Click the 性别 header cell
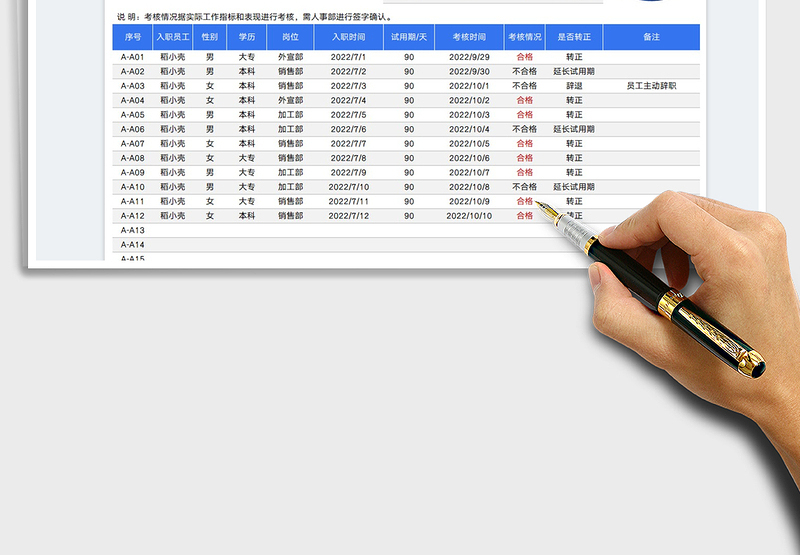Image resolution: width=800 pixels, height=555 pixels. pyautogui.click(x=209, y=37)
